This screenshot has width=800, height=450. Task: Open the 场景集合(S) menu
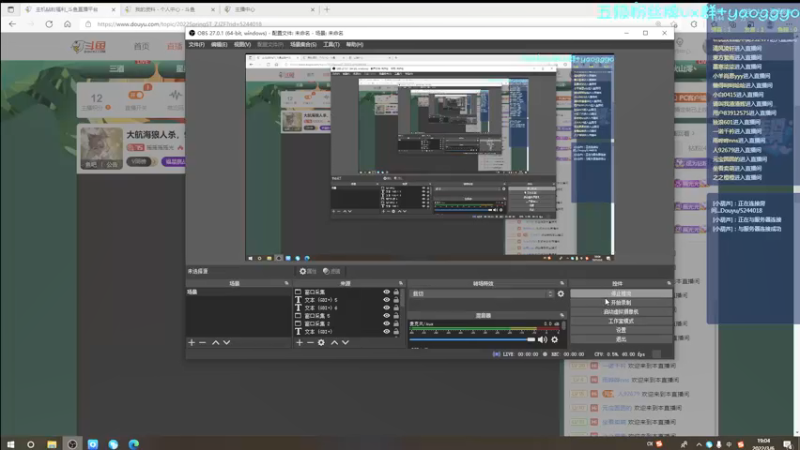(x=303, y=44)
